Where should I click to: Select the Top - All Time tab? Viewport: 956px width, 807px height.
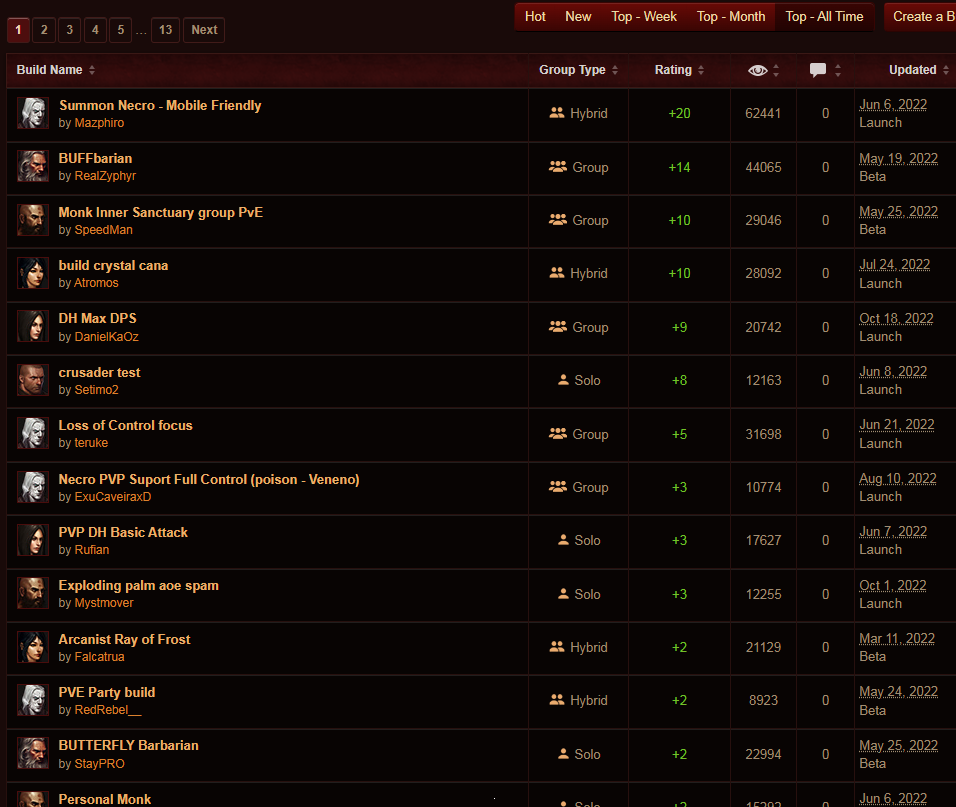coord(824,16)
